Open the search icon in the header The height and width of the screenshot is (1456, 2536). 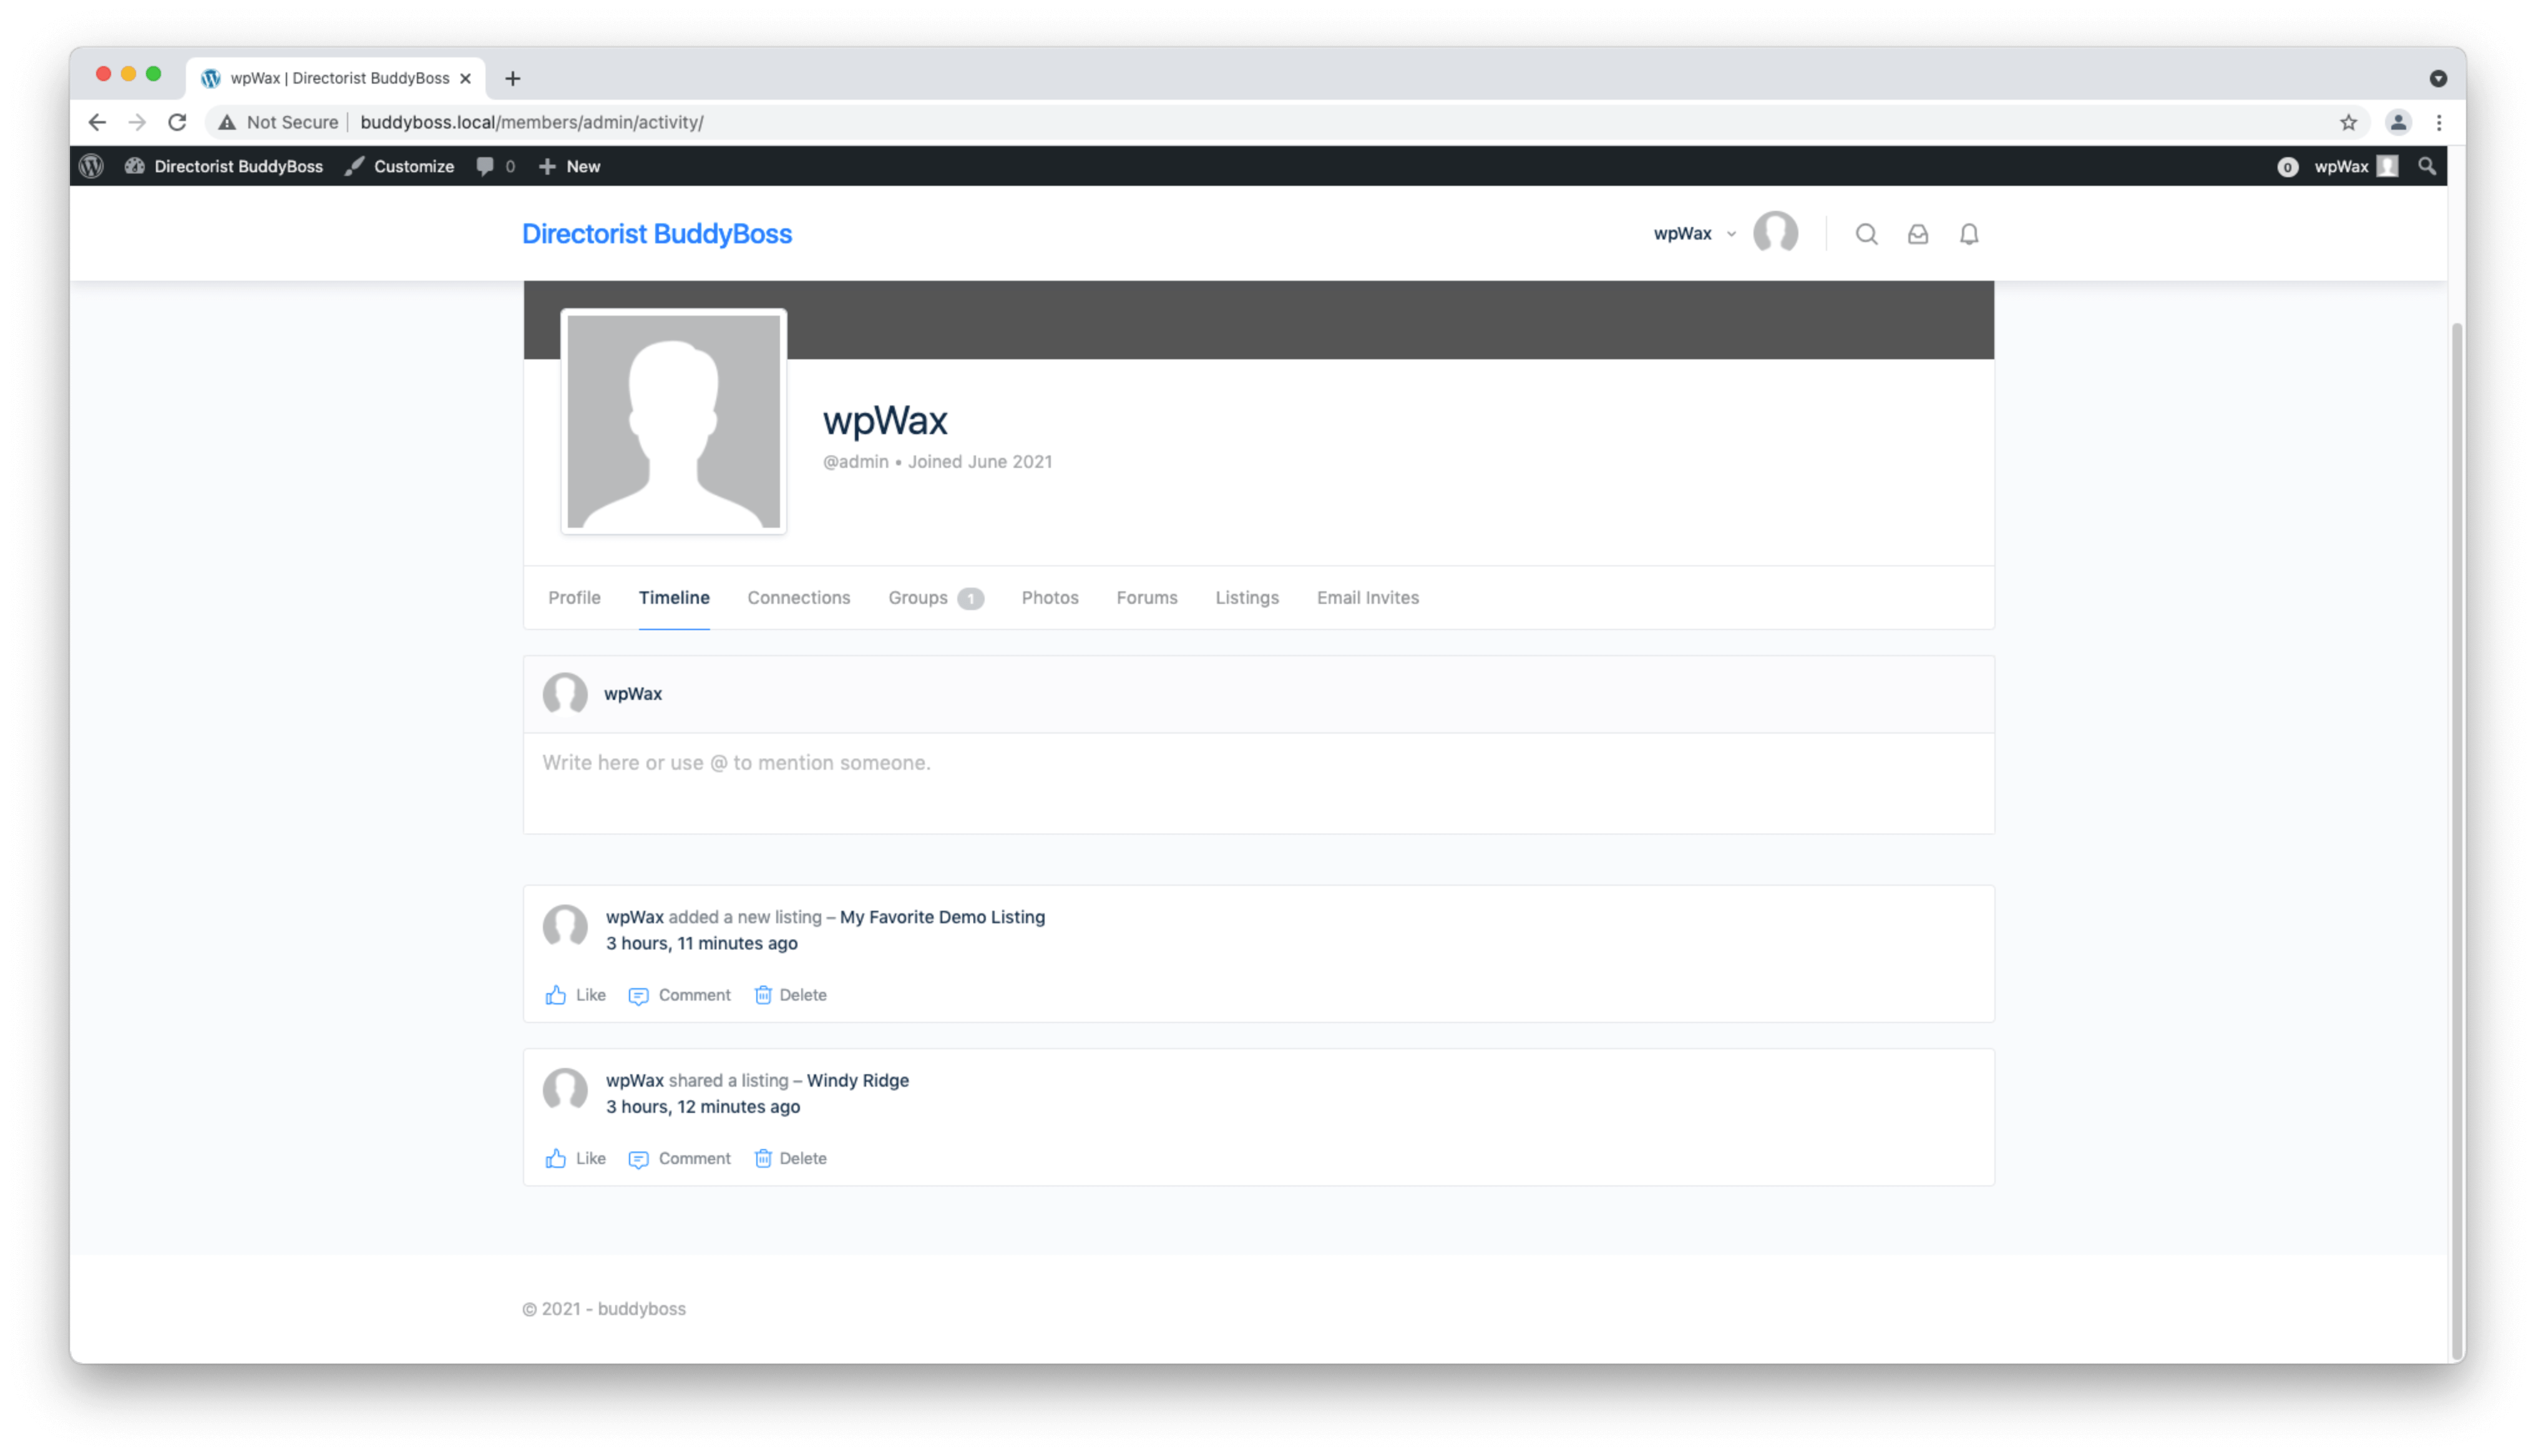pyautogui.click(x=1865, y=233)
